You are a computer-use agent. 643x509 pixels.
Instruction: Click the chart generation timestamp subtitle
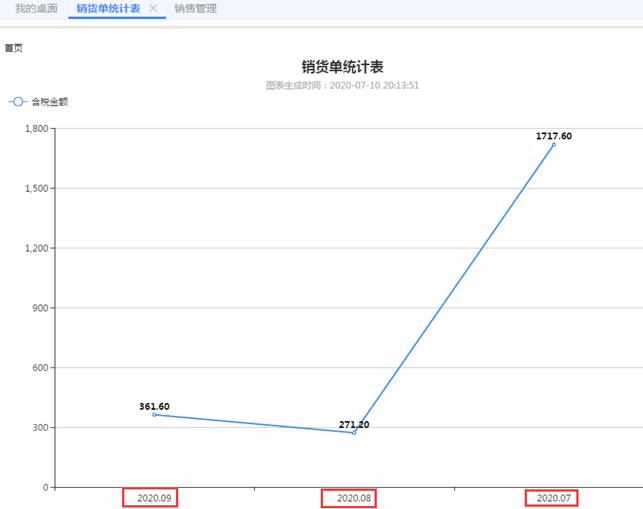point(342,86)
